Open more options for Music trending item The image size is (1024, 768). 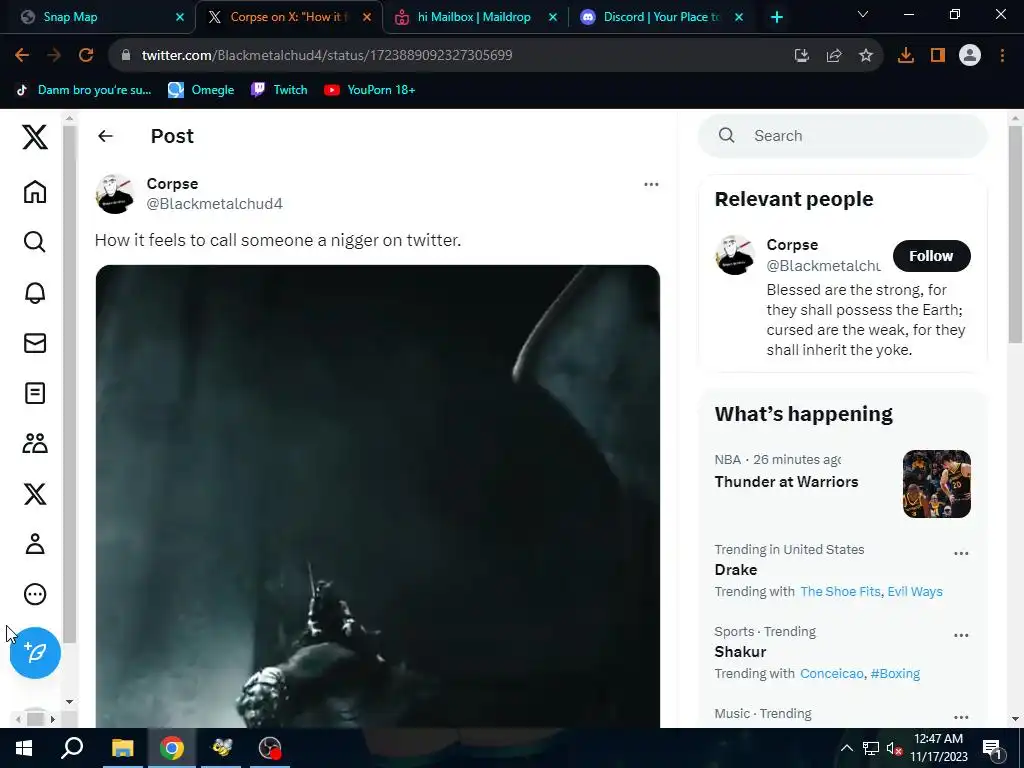(x=961, y=717)
